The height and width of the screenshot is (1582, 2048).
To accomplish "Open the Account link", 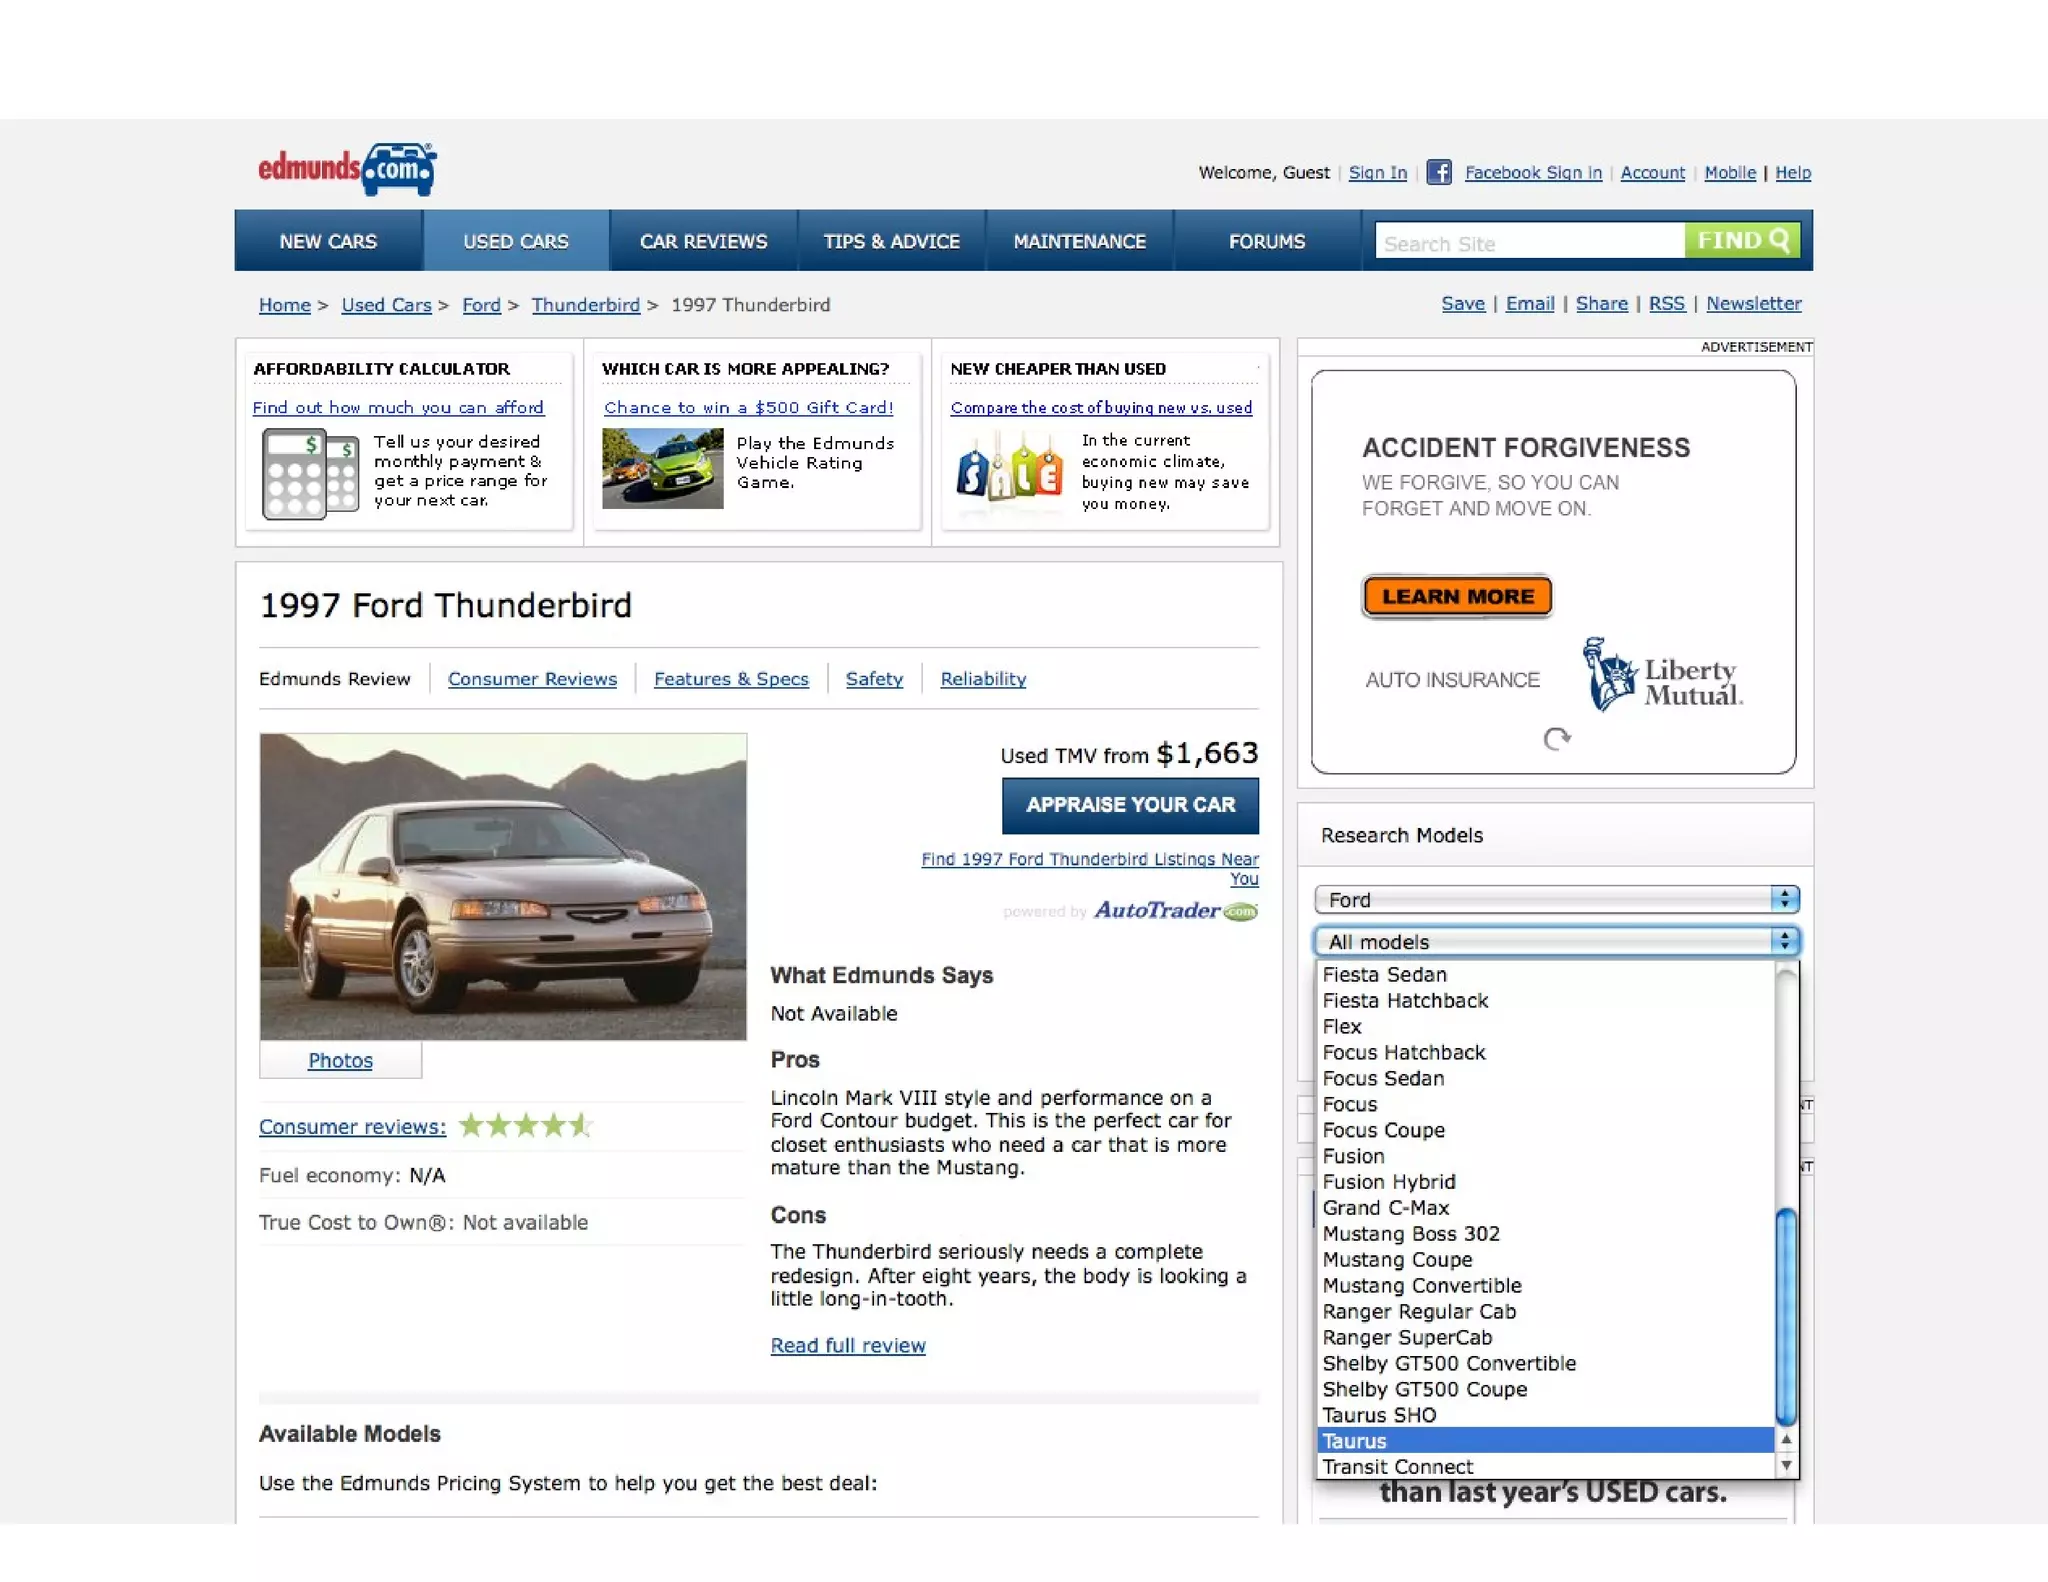I will pos(1652,172).
